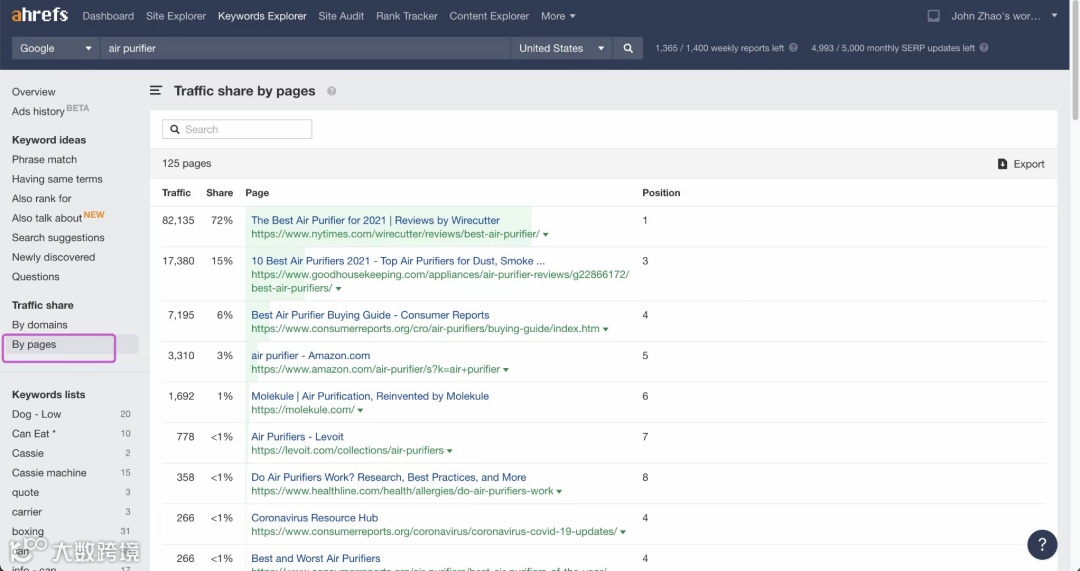Click the Export download icon

tap(1003, 164)
